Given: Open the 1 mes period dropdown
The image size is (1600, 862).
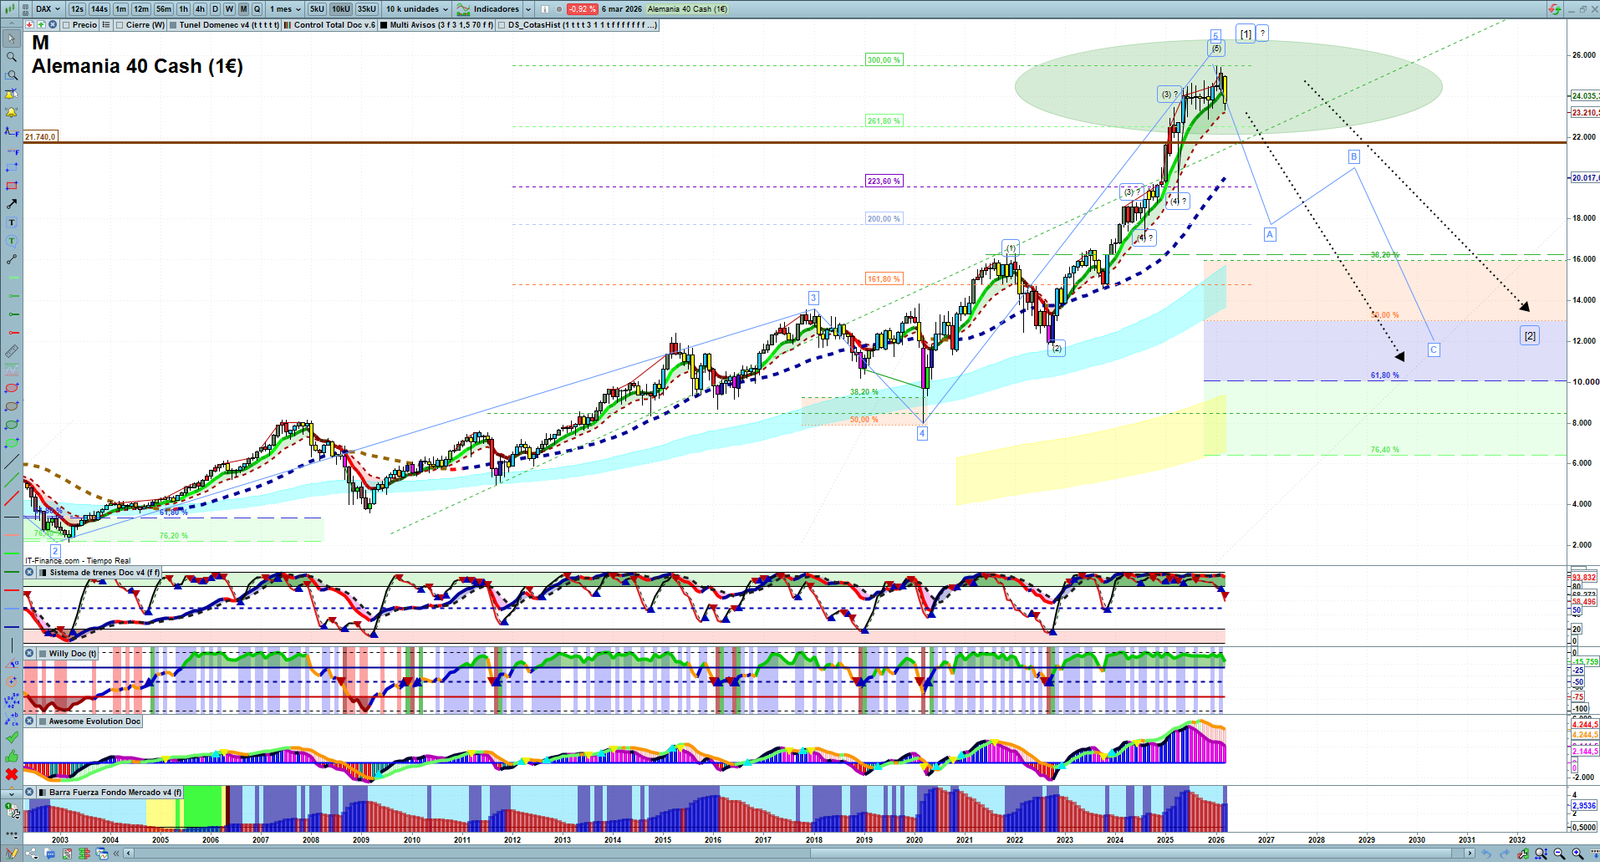Looking at the screenshot, I should [x=284, y=9].
